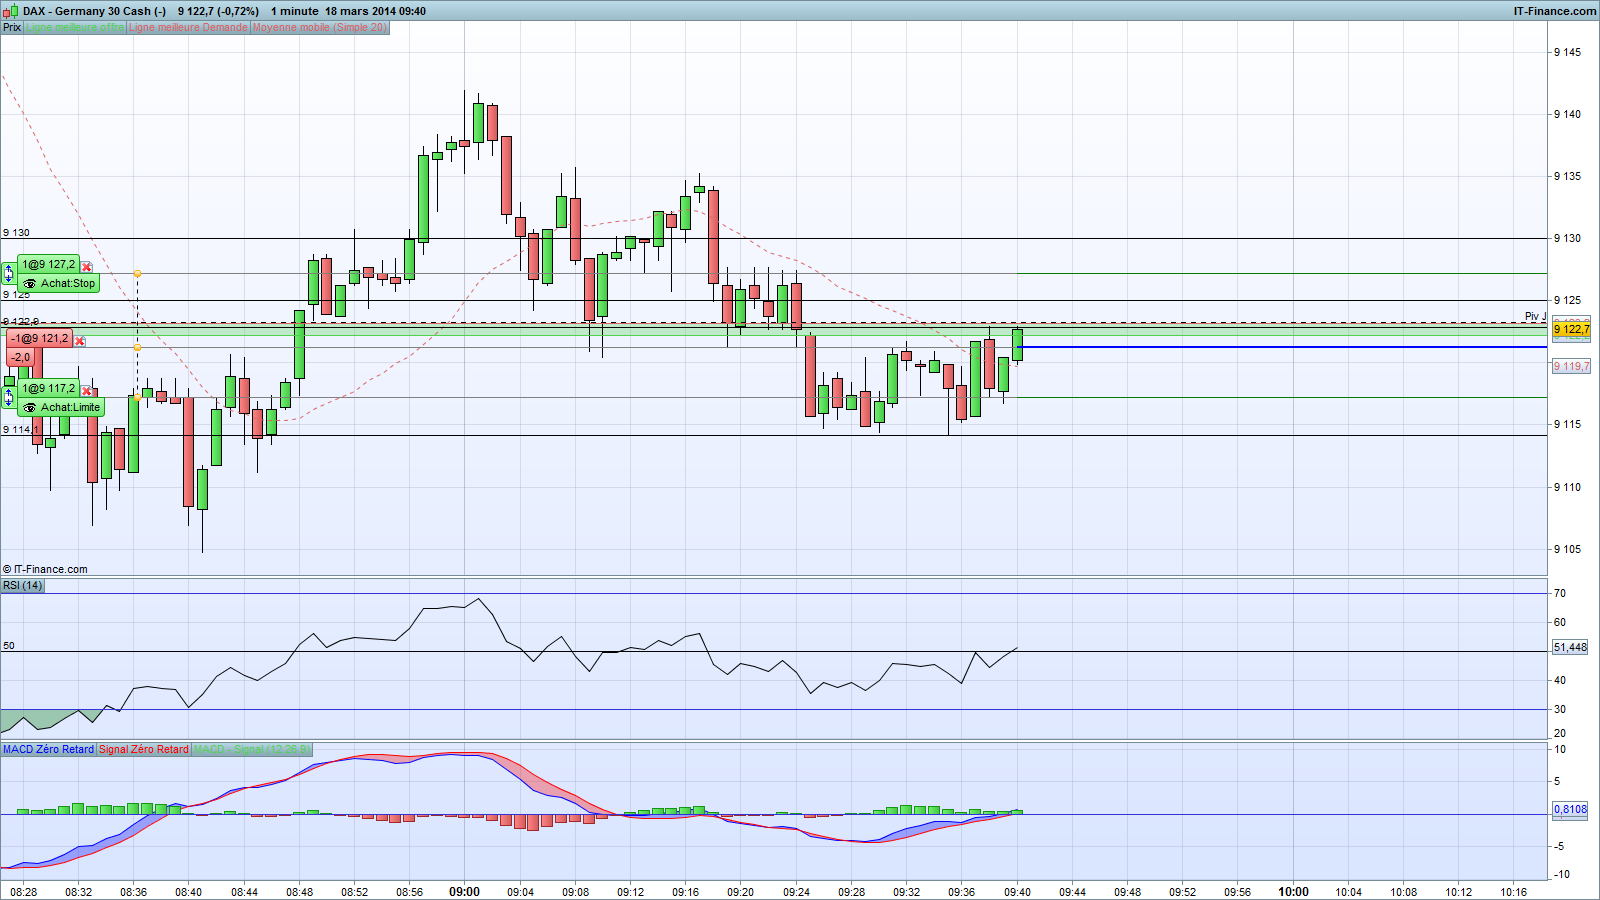The height and width of the screenshot is (900, 1600).
Task: Click the RSI 70 axis label
Action: coord(1560,593)
